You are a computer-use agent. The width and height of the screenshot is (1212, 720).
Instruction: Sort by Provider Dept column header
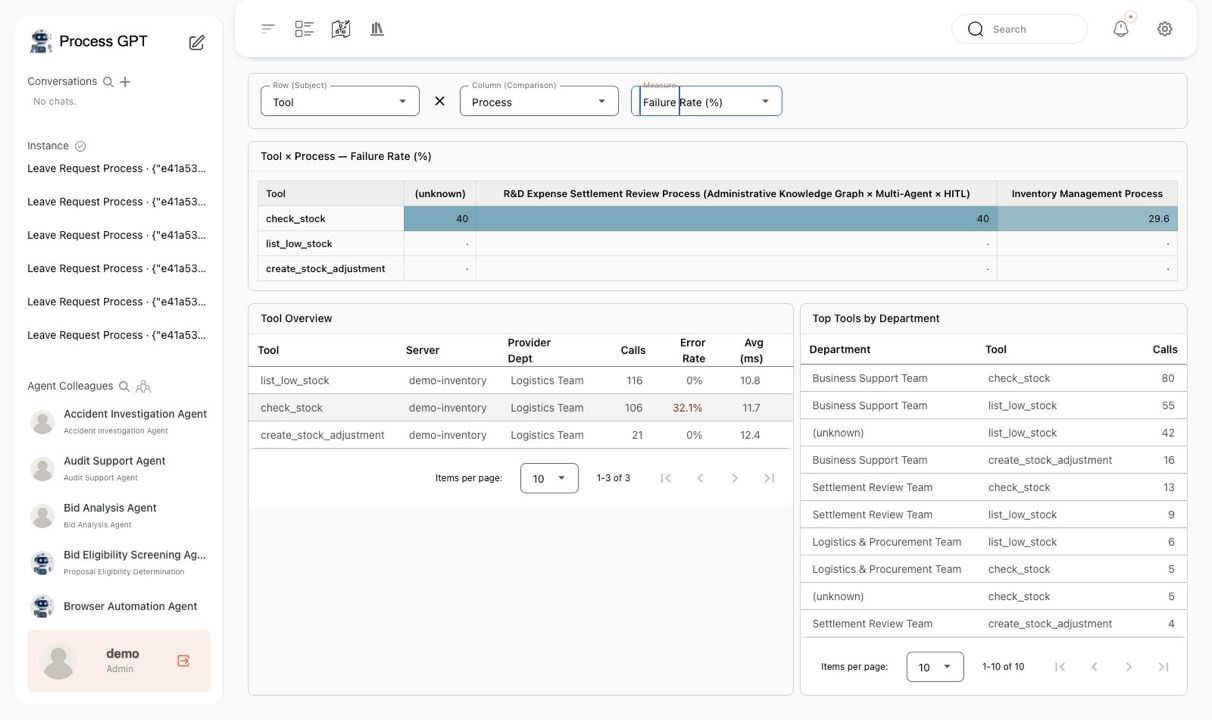click(529, 350)
